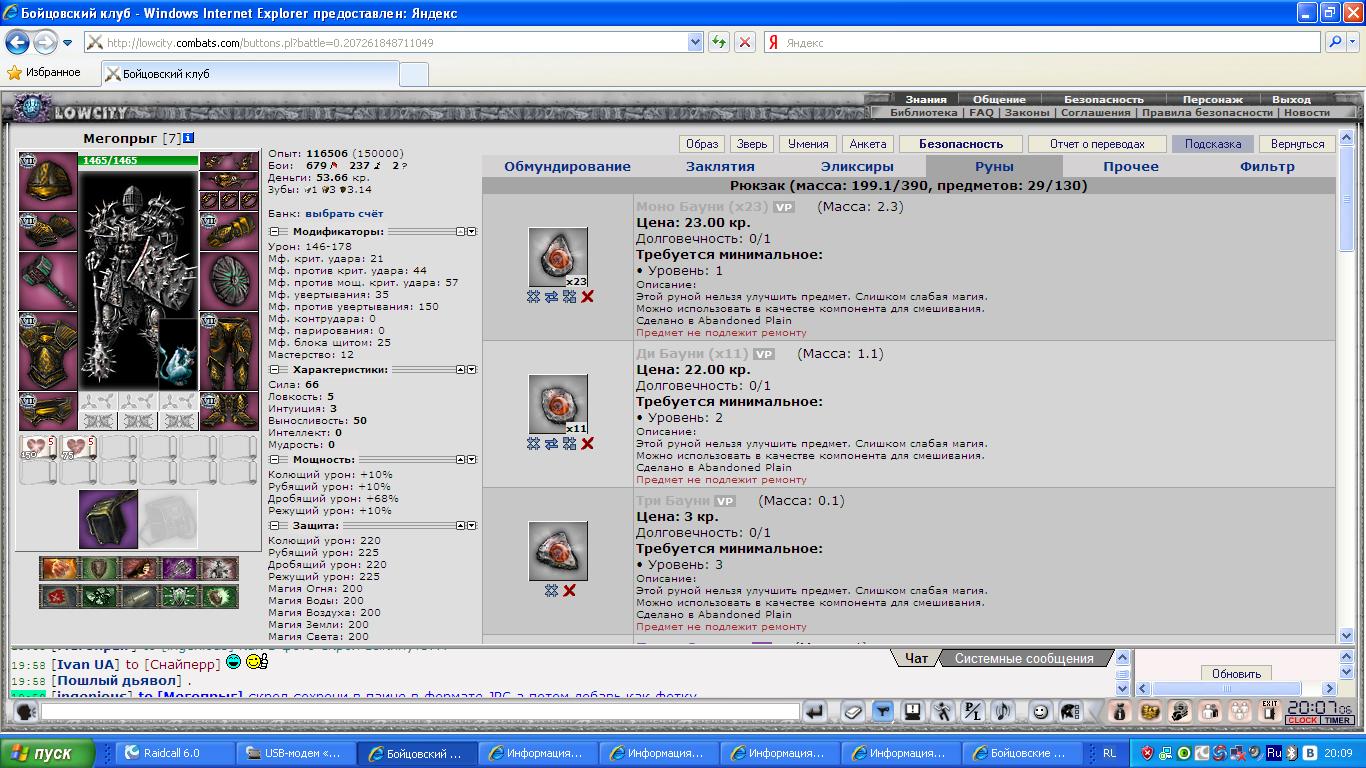
Task: Follow the выбрать счёт bank link
Action: click(x=344, y=213)
